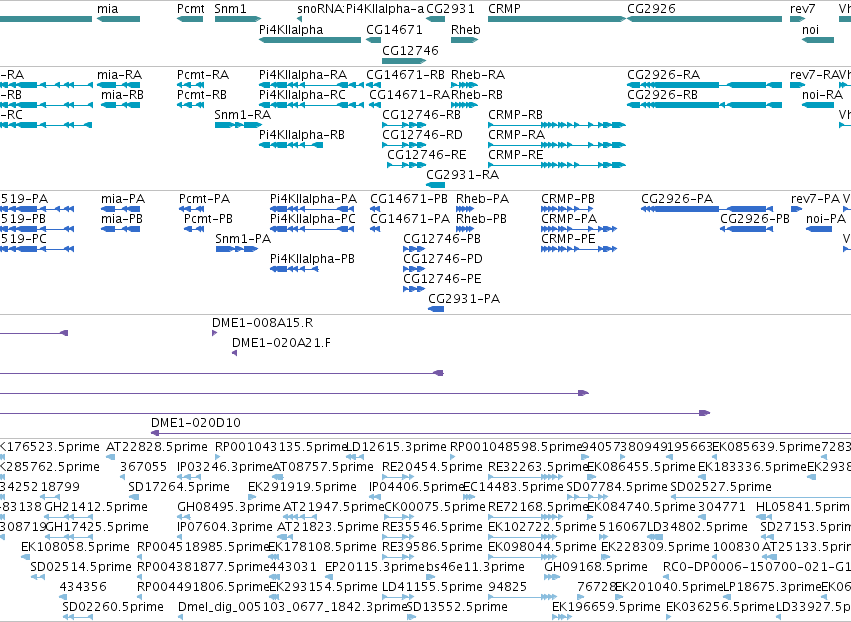
Task: Select Pi4KIIalpha-RA transcript label
Action: click(x=303, y=74)
